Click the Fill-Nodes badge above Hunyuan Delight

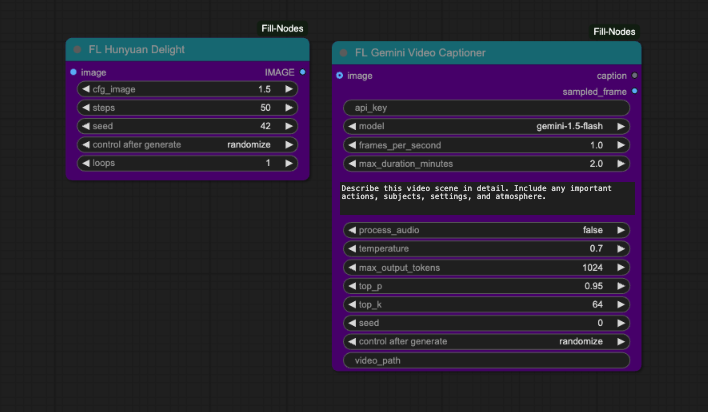click(282, 28)
